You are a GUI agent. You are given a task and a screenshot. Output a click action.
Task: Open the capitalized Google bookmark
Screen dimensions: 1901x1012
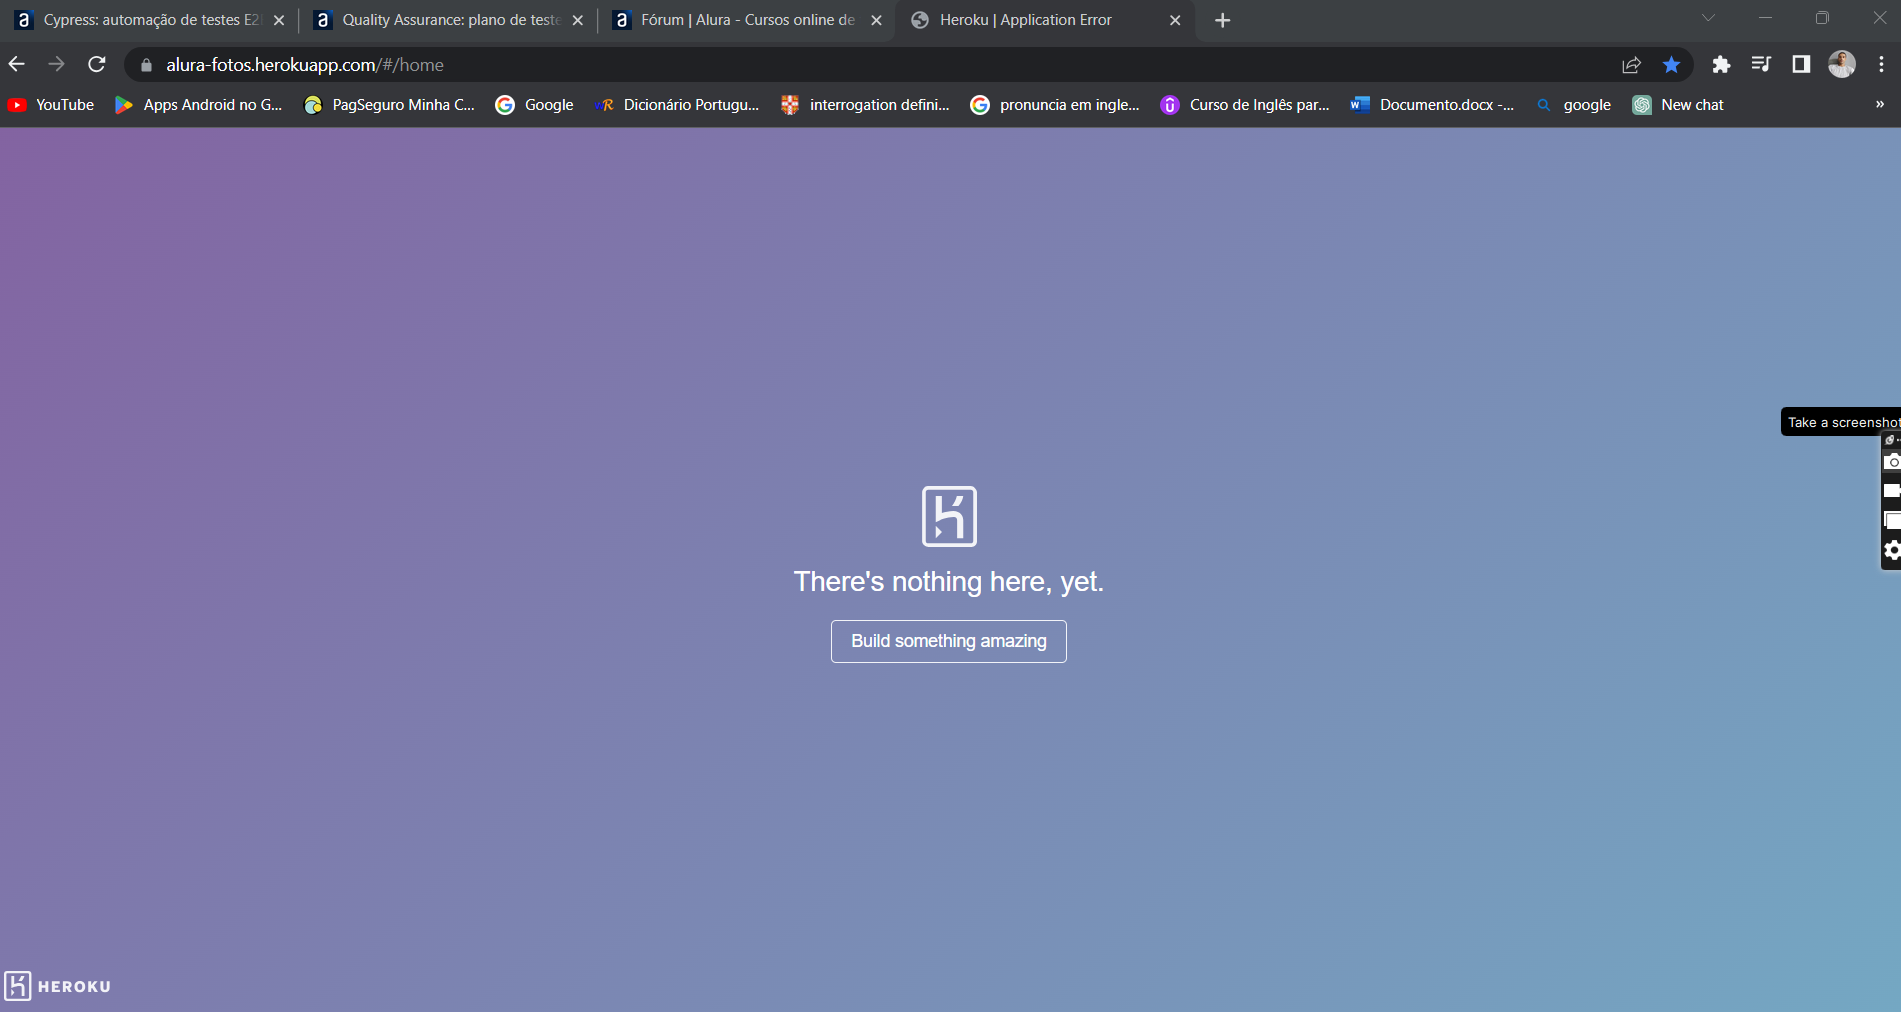coord(535,104)
